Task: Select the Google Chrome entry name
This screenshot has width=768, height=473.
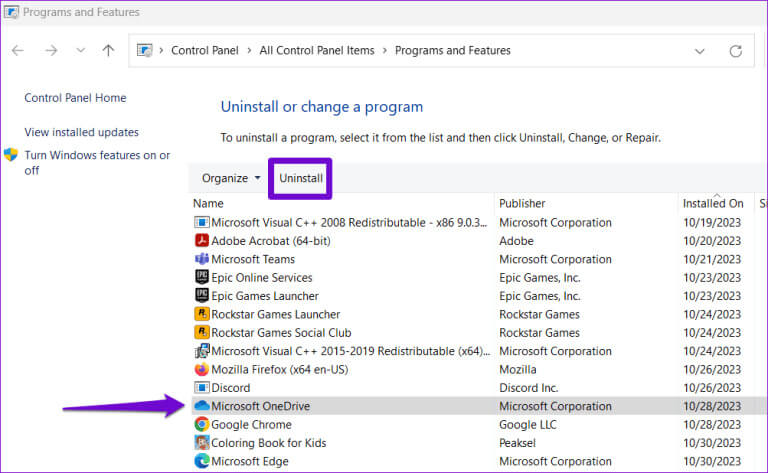Action: (x=251, y=425)
